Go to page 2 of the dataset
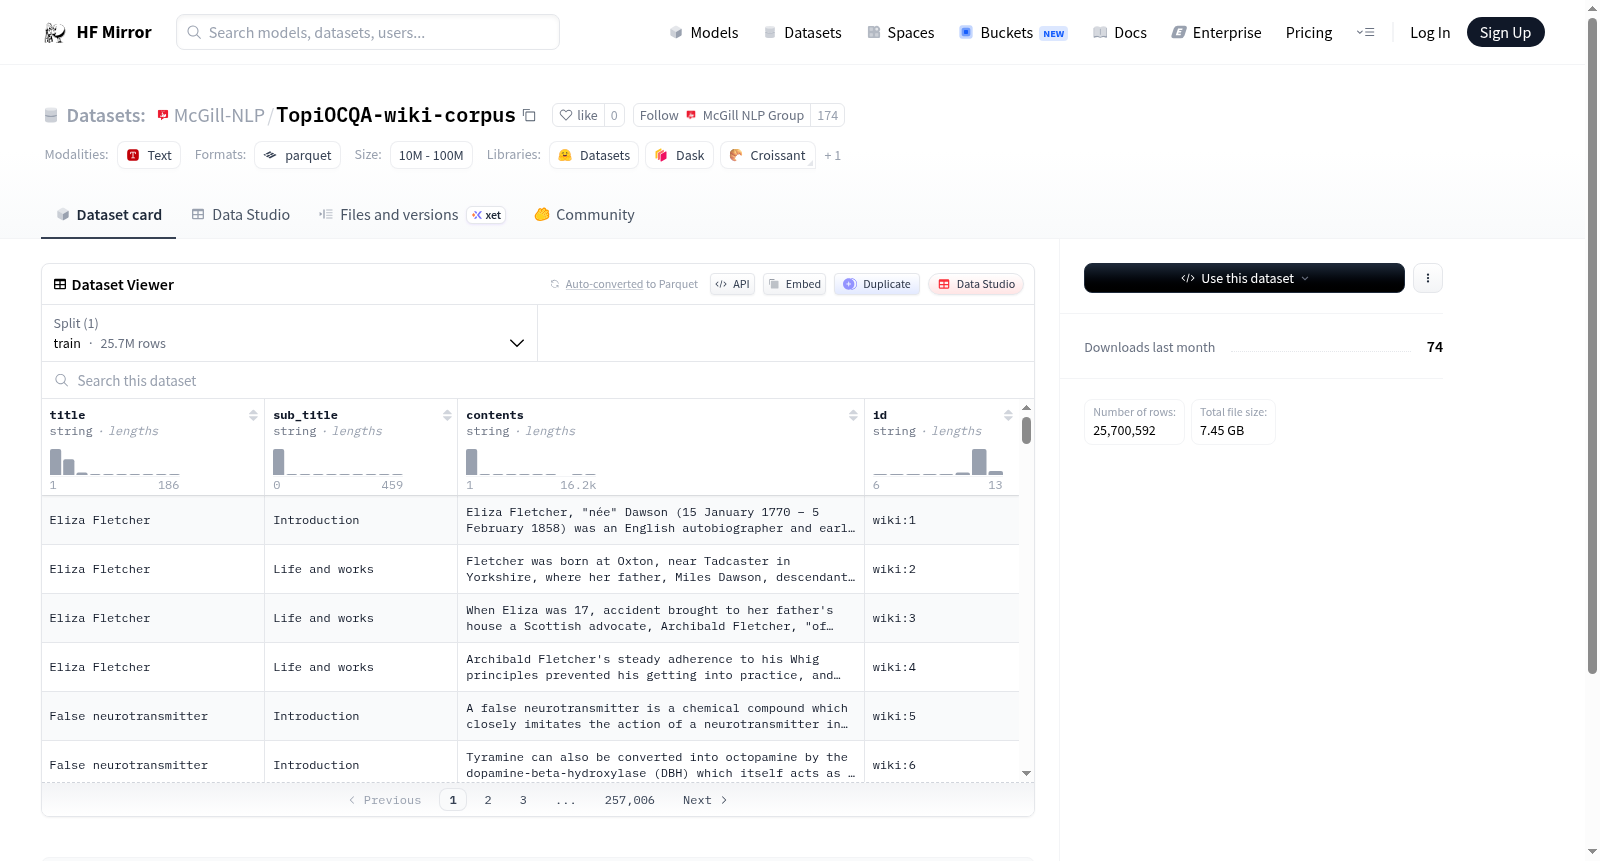This screenshot has width=1600, height=861. pyautogui.click(x=488, y=800)
